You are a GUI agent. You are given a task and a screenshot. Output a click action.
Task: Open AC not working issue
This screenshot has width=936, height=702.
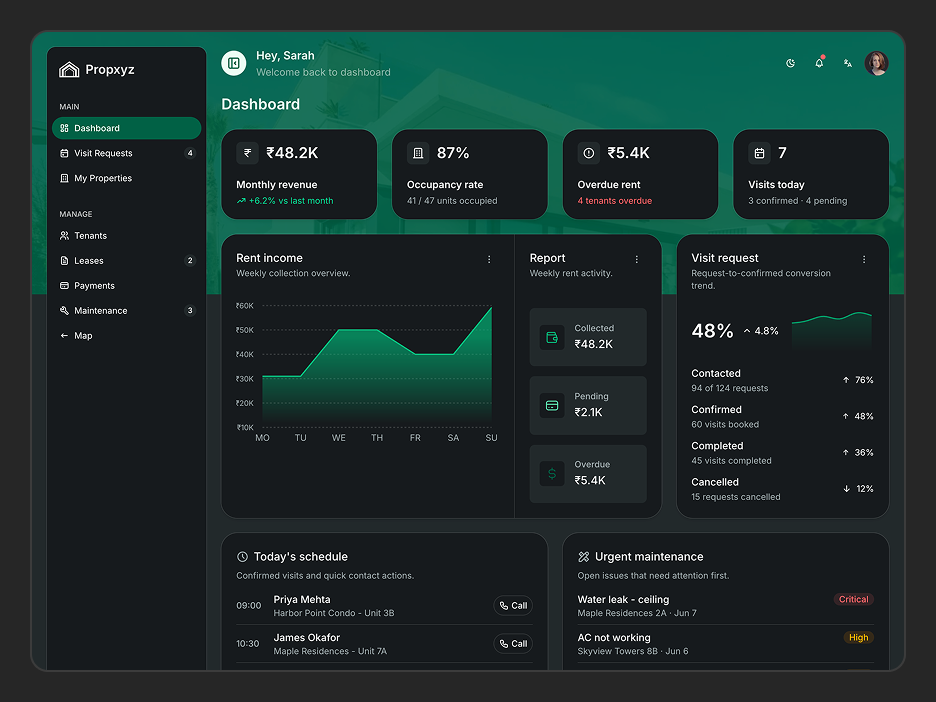tap(725, 644)
